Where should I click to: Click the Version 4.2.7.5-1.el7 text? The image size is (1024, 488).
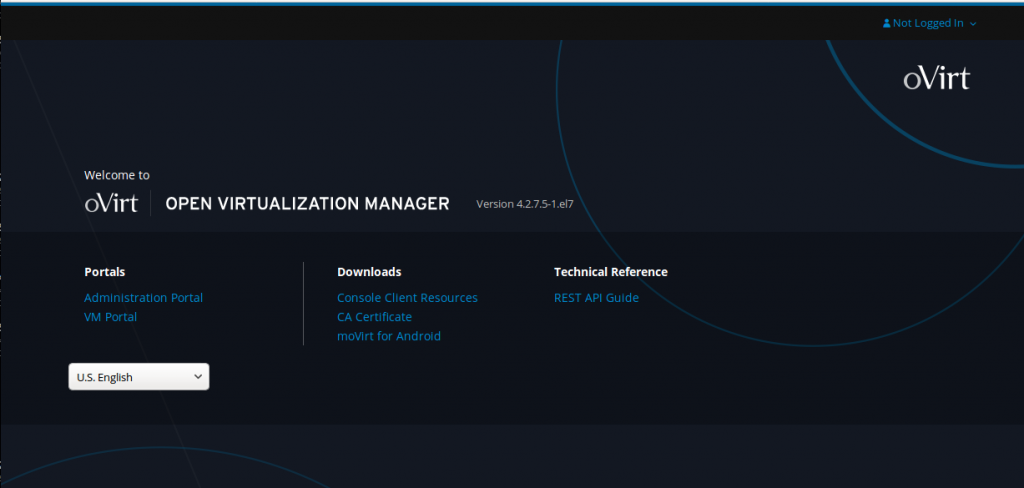click(x=524, y=204)
